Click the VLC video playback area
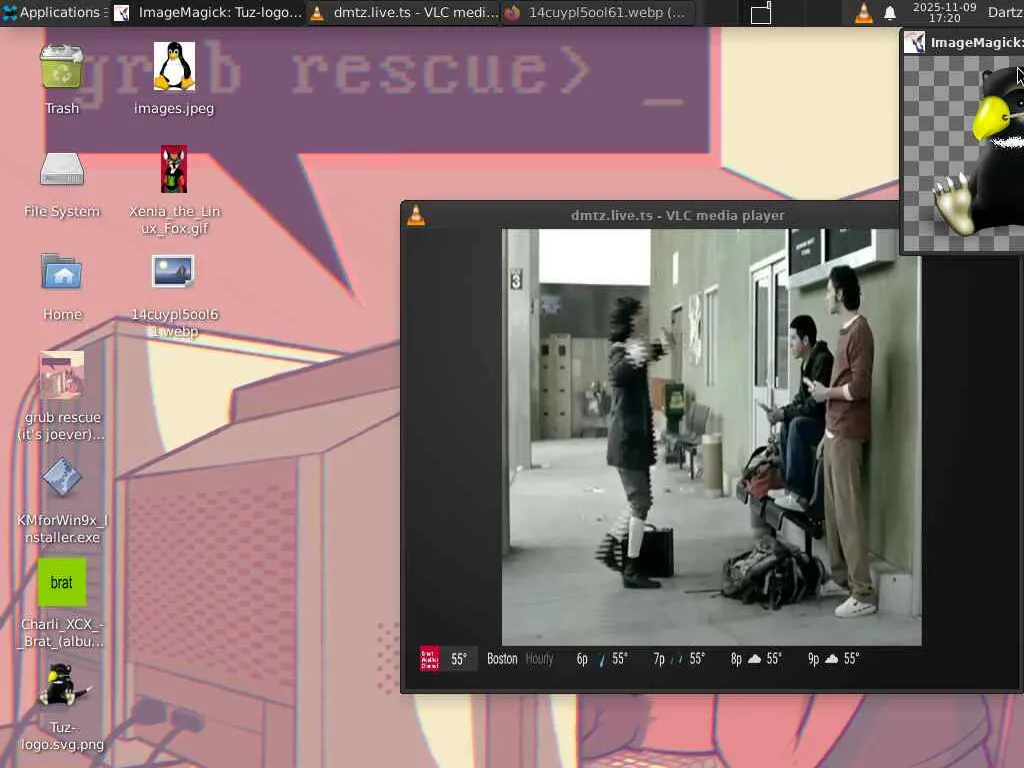 pyautogui.click(x=711, y=437)
